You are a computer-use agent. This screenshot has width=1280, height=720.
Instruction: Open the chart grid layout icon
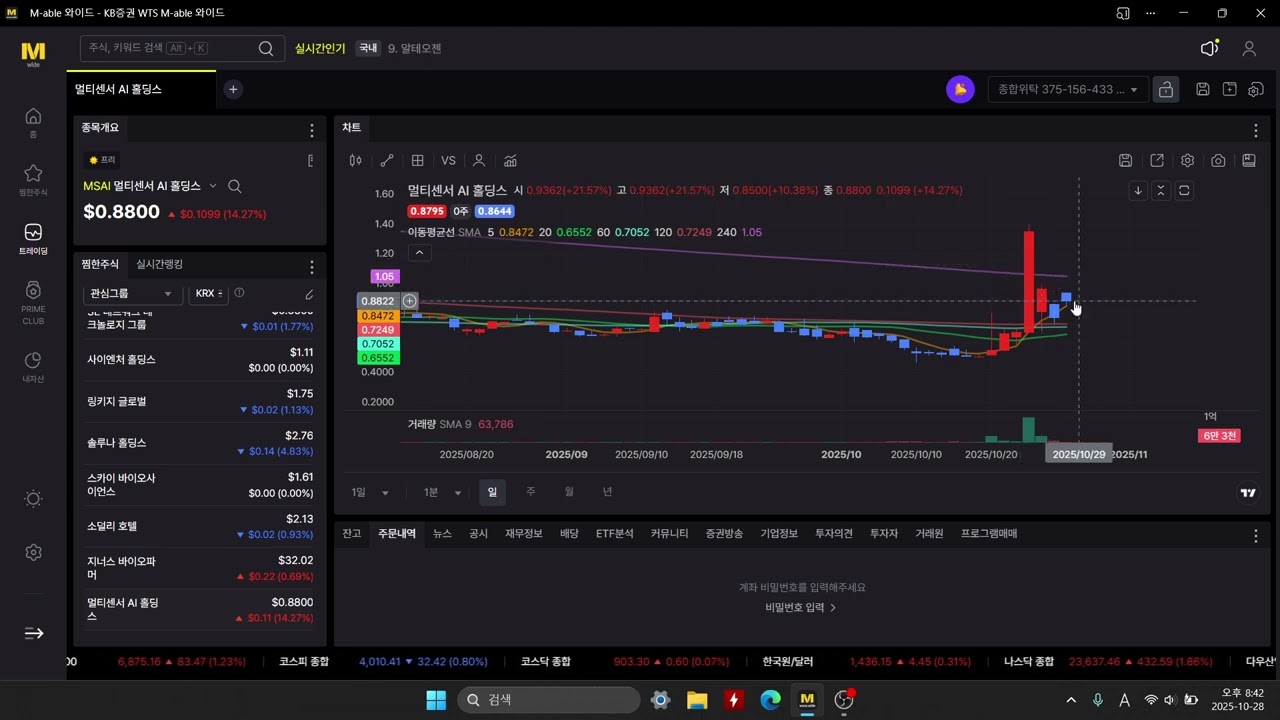tap(417, 160)
